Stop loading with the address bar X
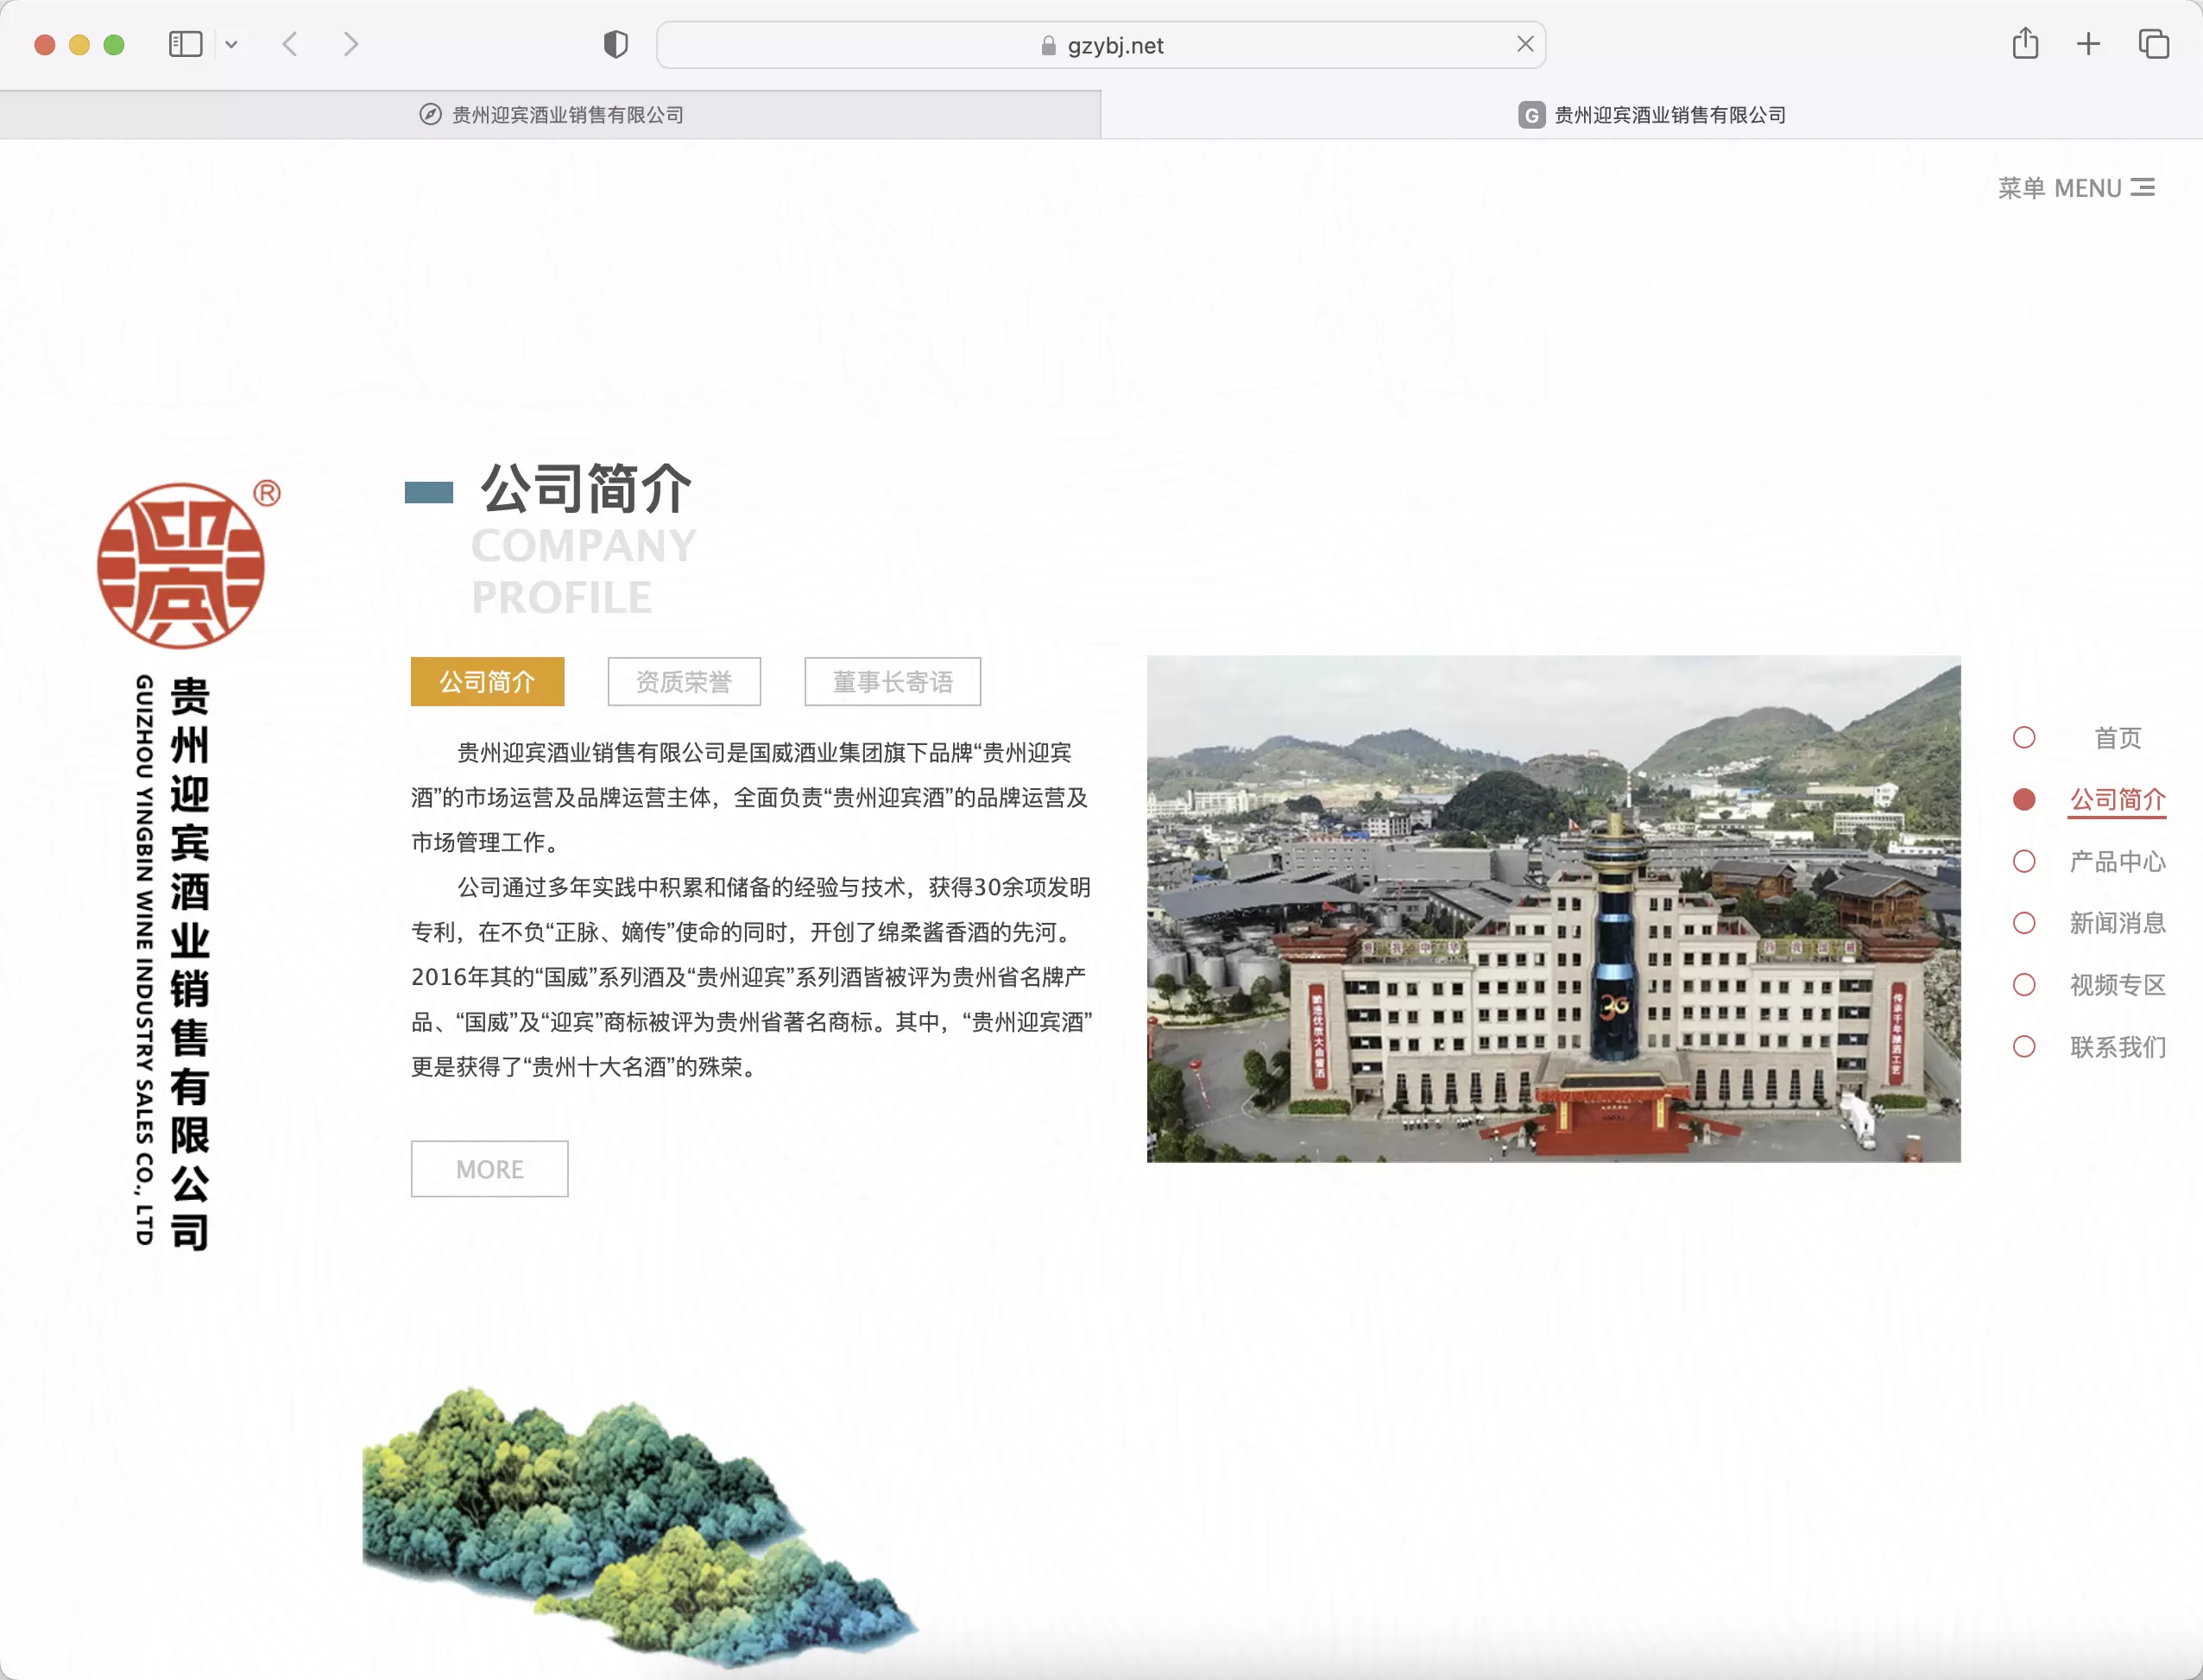The image size is (2203, 1680). (1524, 44)
